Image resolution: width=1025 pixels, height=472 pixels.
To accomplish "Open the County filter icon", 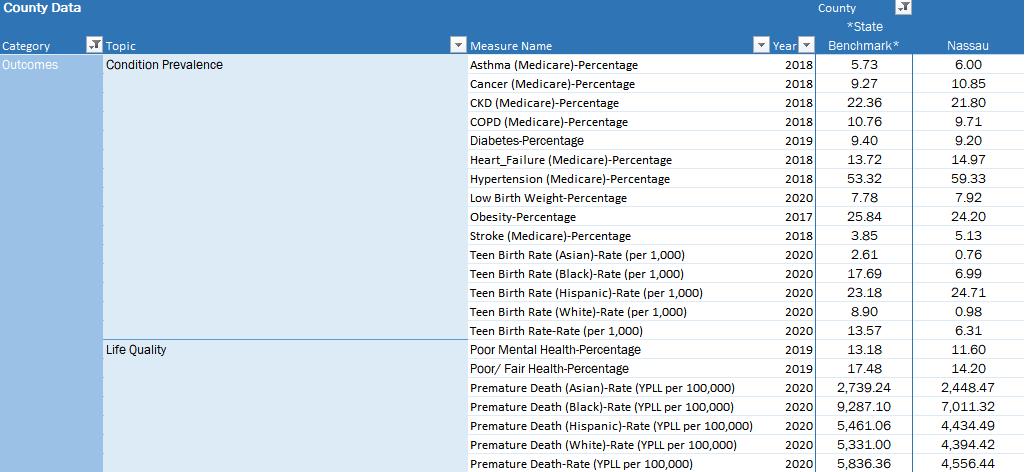I will tap(903, 7).
